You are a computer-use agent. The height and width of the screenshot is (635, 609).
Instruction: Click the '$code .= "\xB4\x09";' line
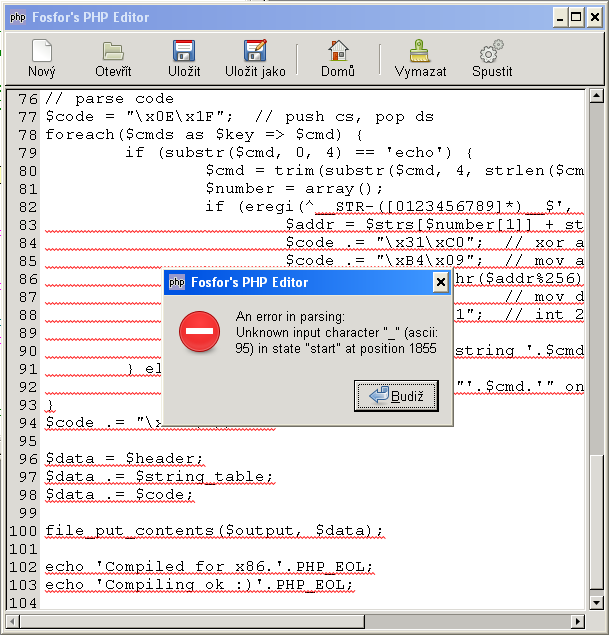click(x=384, y=260)
